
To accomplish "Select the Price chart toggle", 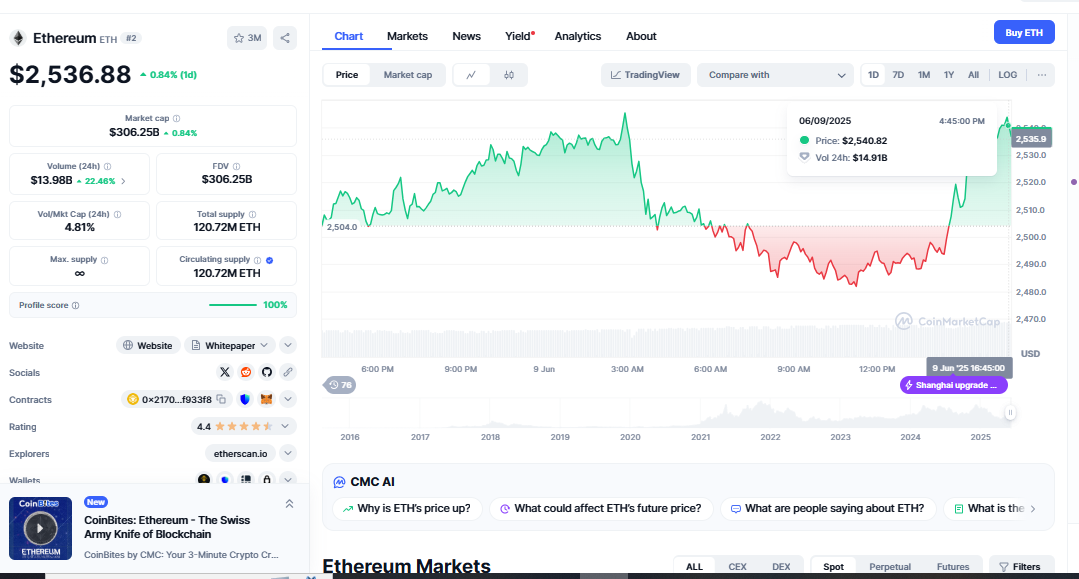I will pyautogui.click(x=347, y=75).
